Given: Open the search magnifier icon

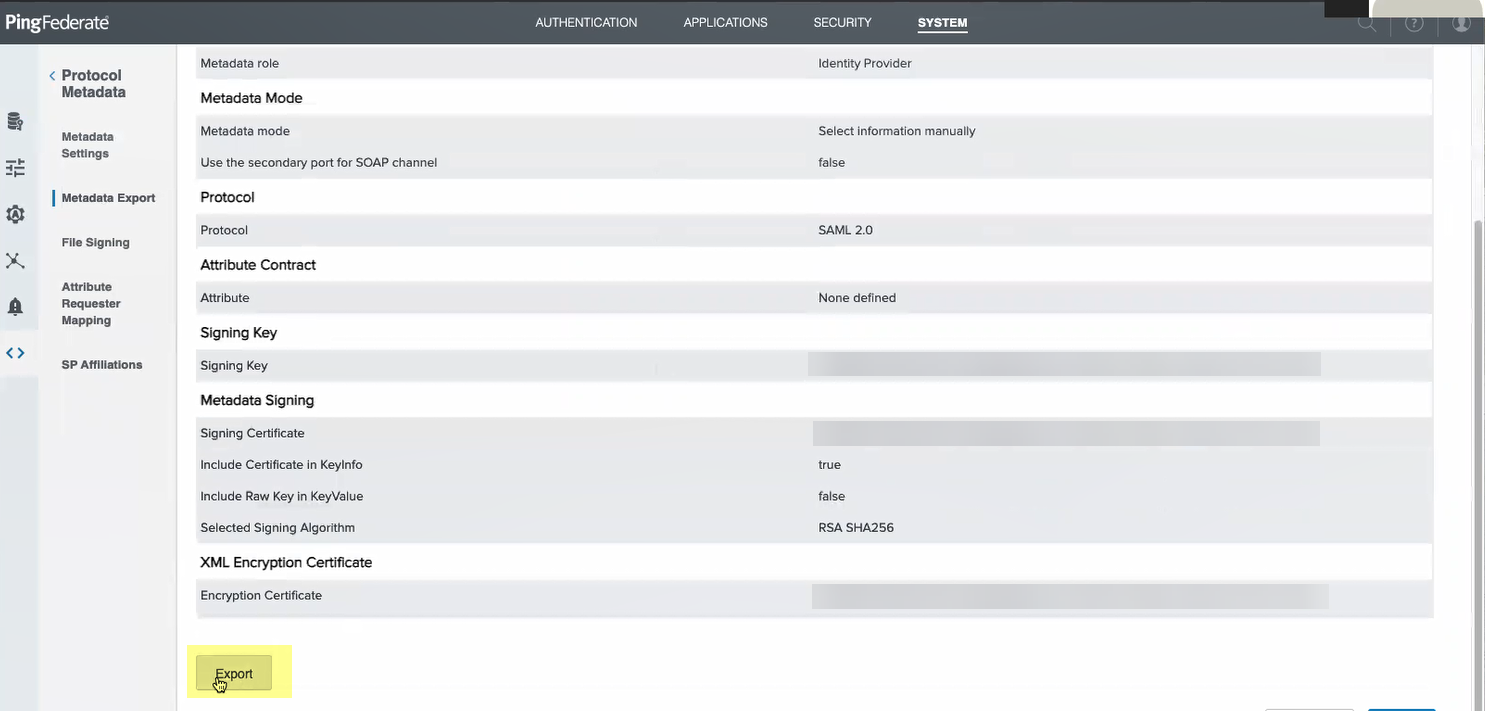Looking at the screenshot, I should [1366, 23].
